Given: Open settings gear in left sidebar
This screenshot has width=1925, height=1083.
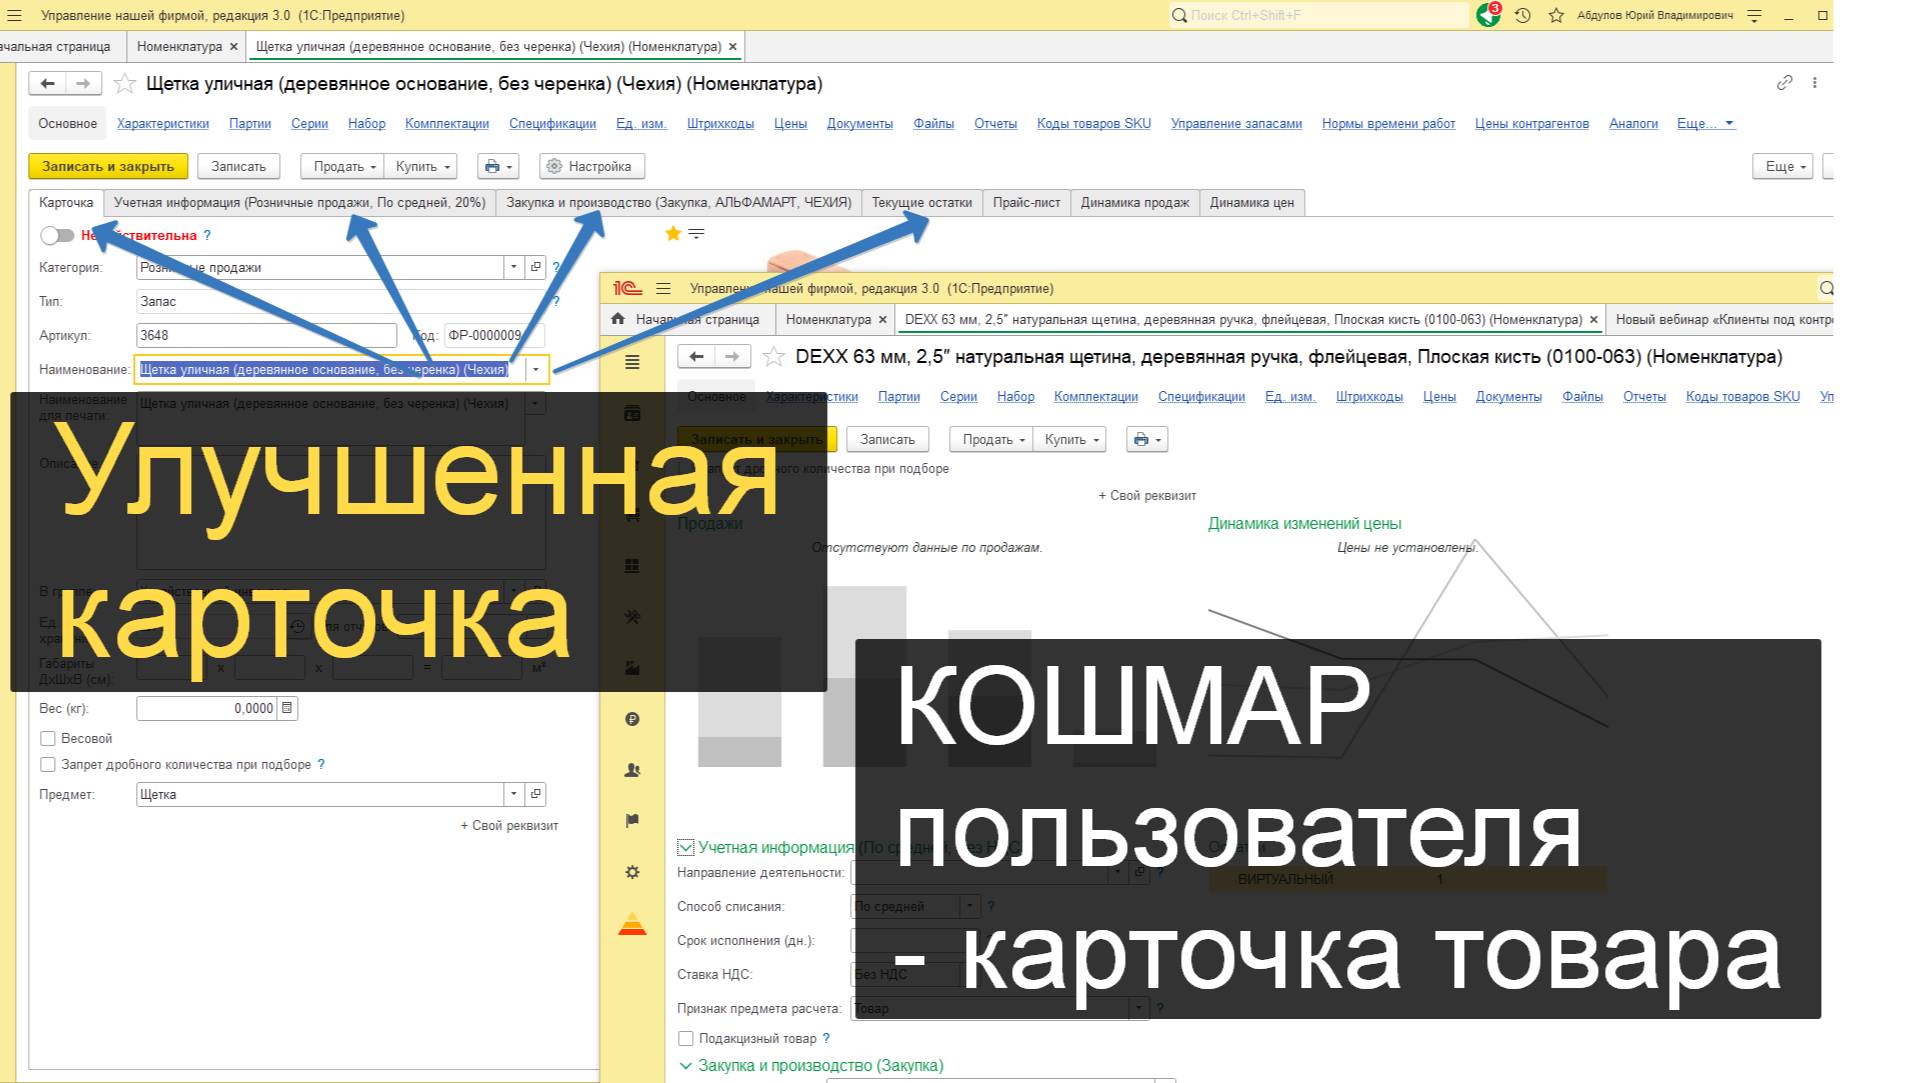Looking at the screenshot, I should [632, 872].
